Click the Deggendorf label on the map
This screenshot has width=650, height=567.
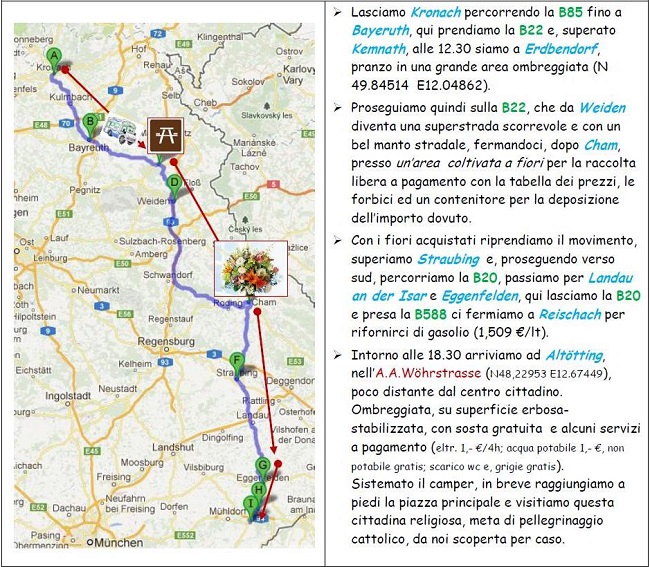coord(291,380)
